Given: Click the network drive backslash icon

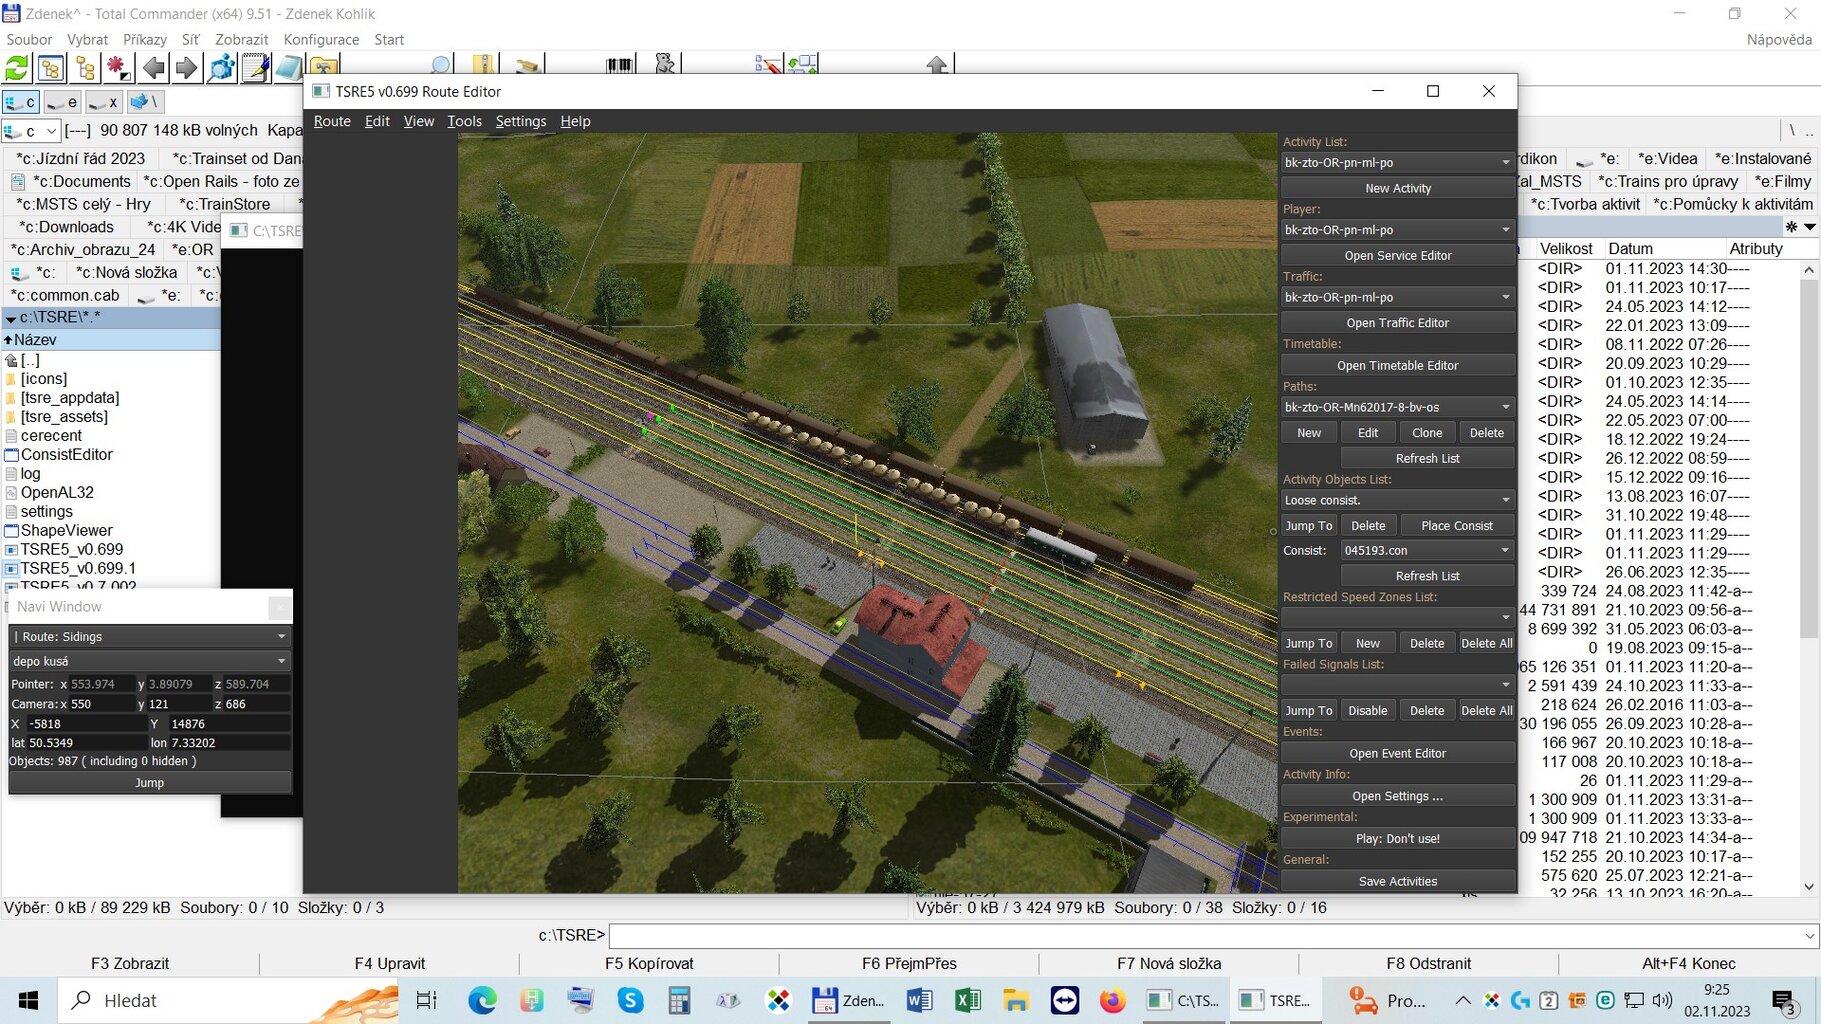Looking at the screenshot, I should click(x=144, y=102).
